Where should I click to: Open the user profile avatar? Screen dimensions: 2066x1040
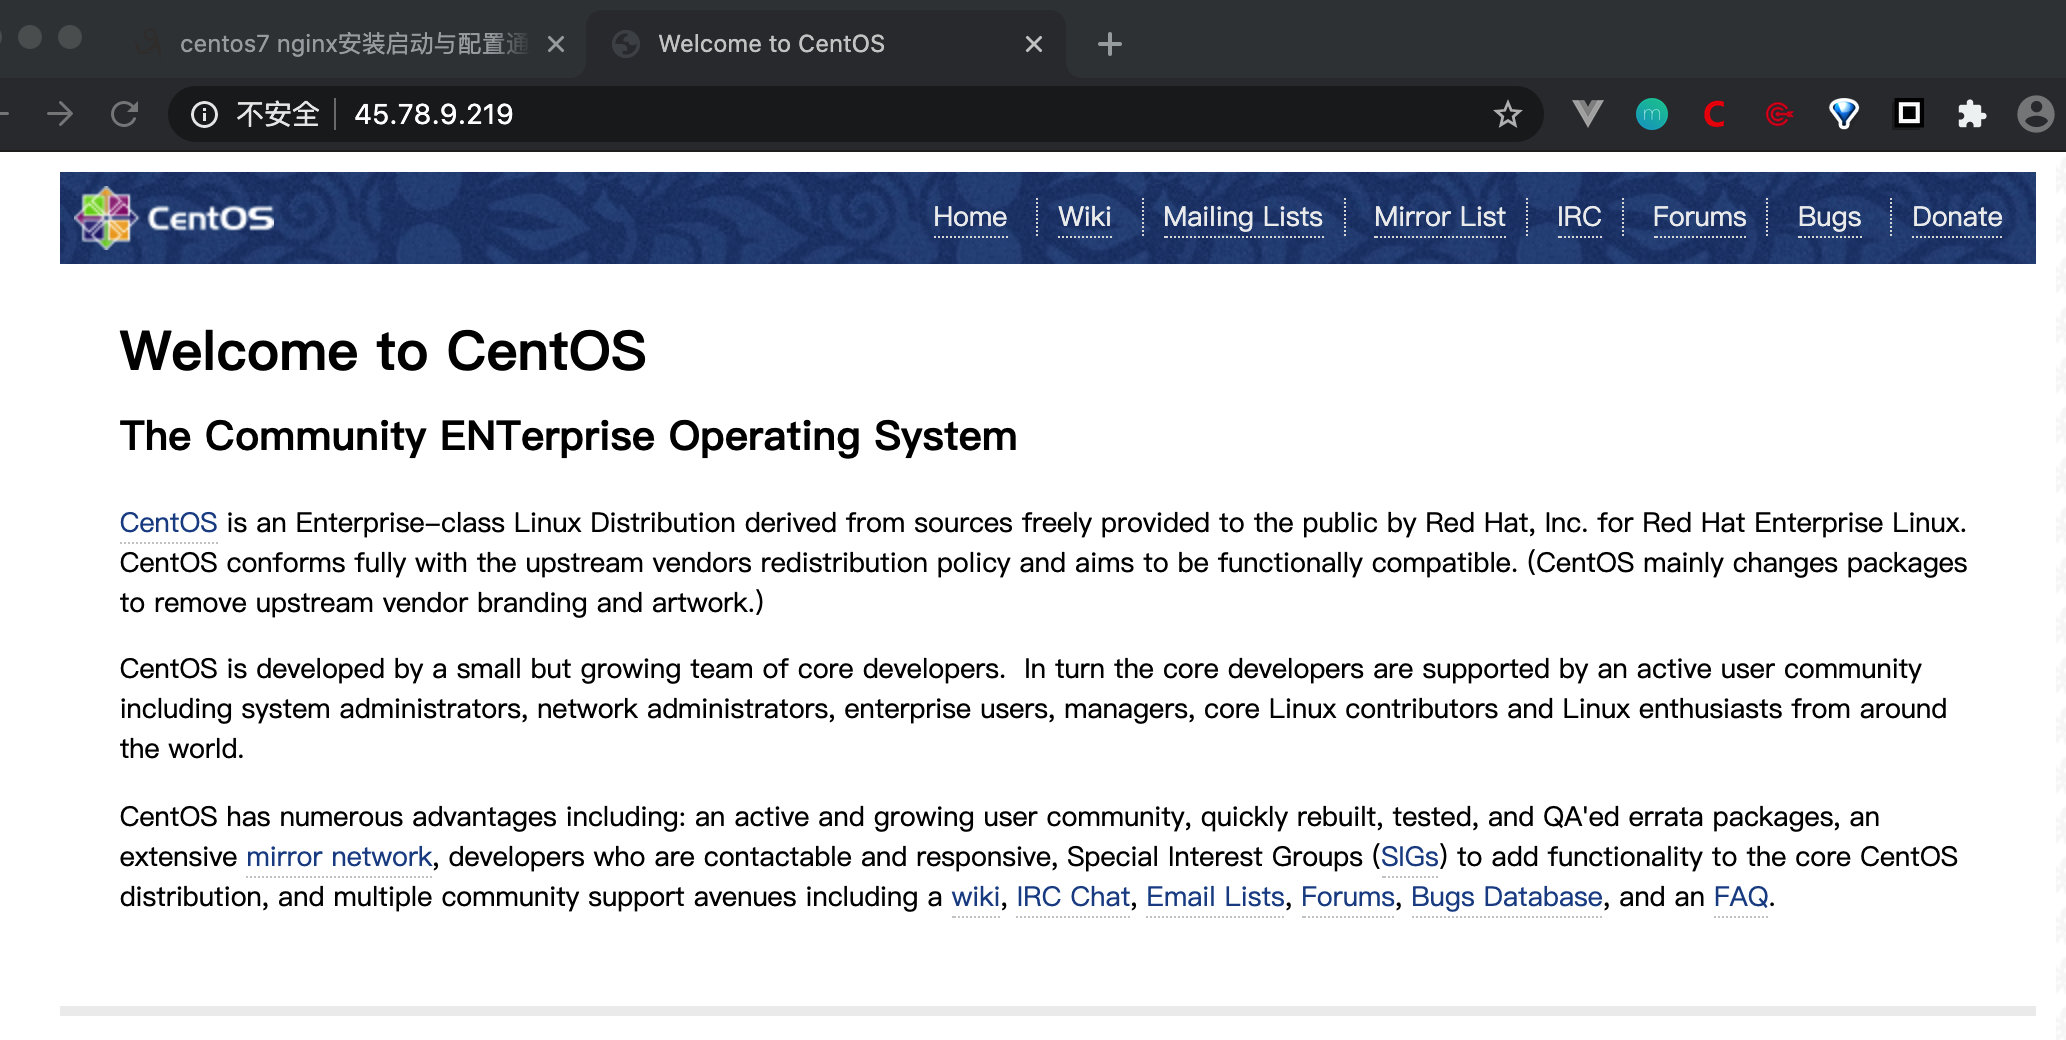[2035, 114]
